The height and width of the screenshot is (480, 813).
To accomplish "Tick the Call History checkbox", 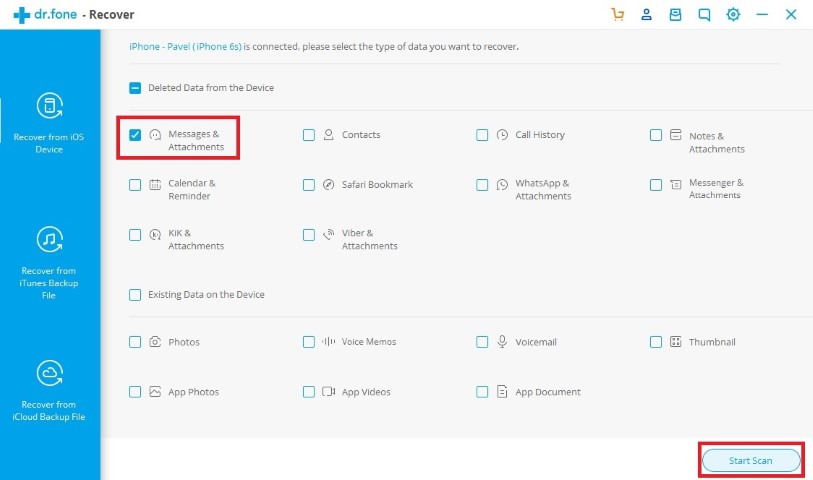I will tap(483, 135).
